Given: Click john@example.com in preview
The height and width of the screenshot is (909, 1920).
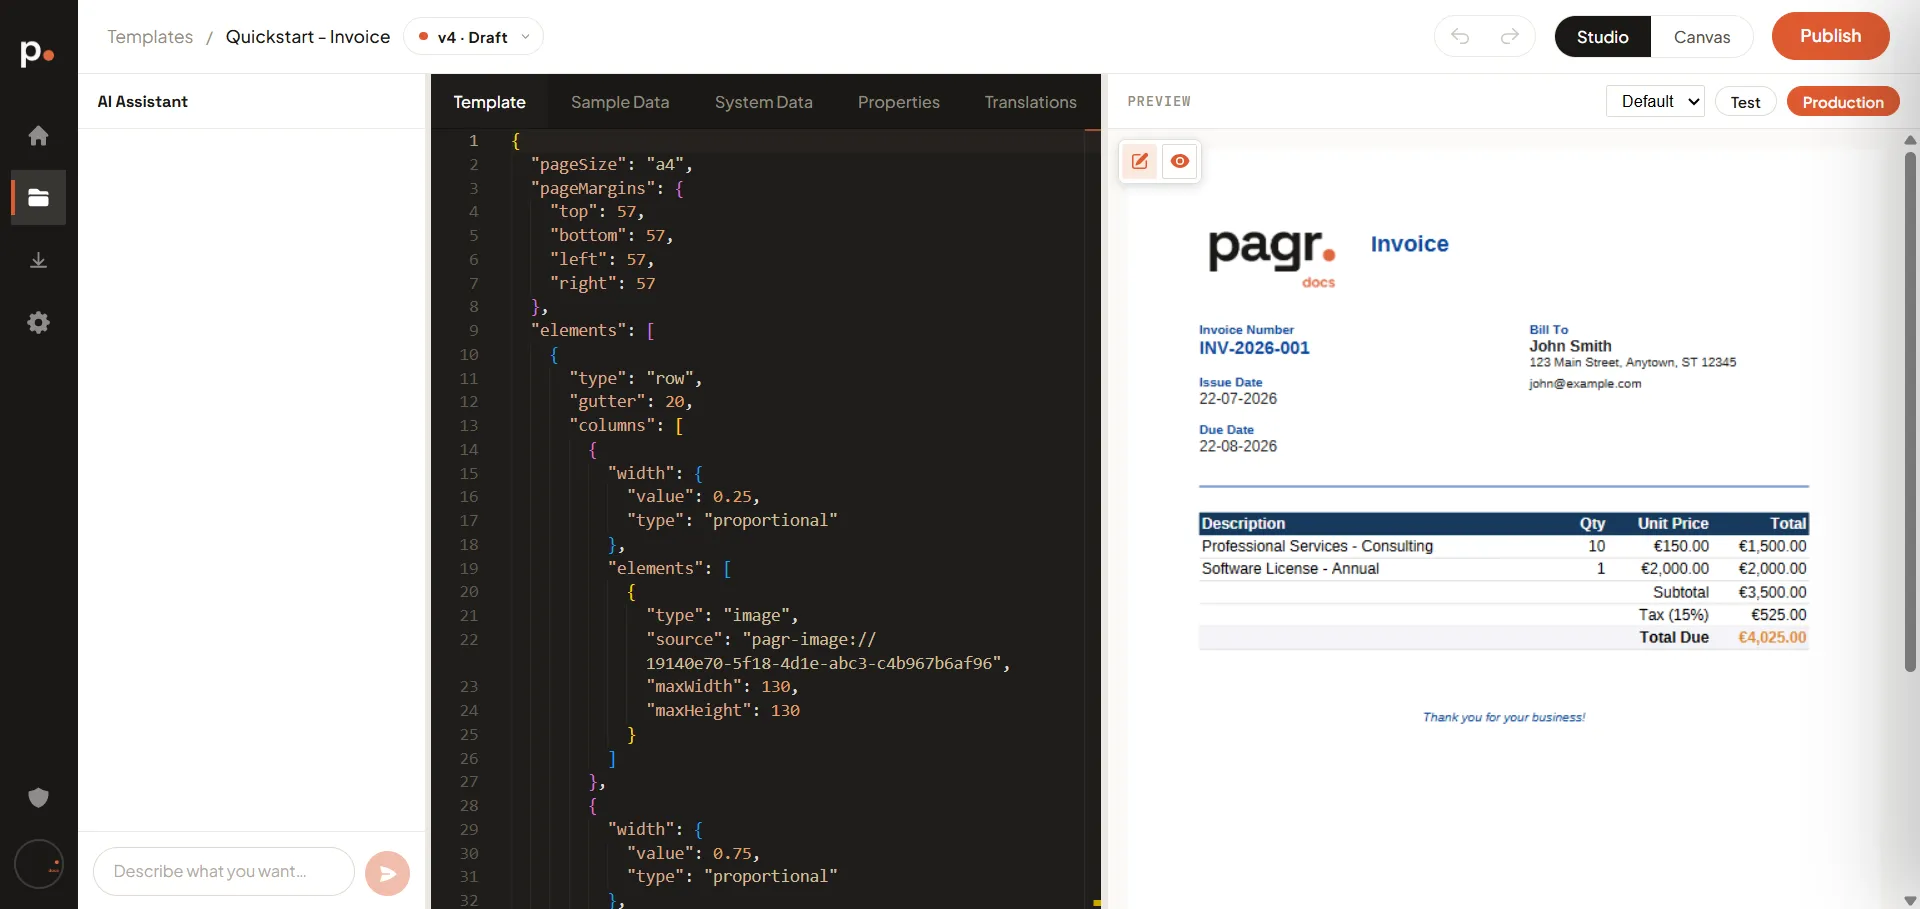Looking at the screenshot, I should (1585, 384).
